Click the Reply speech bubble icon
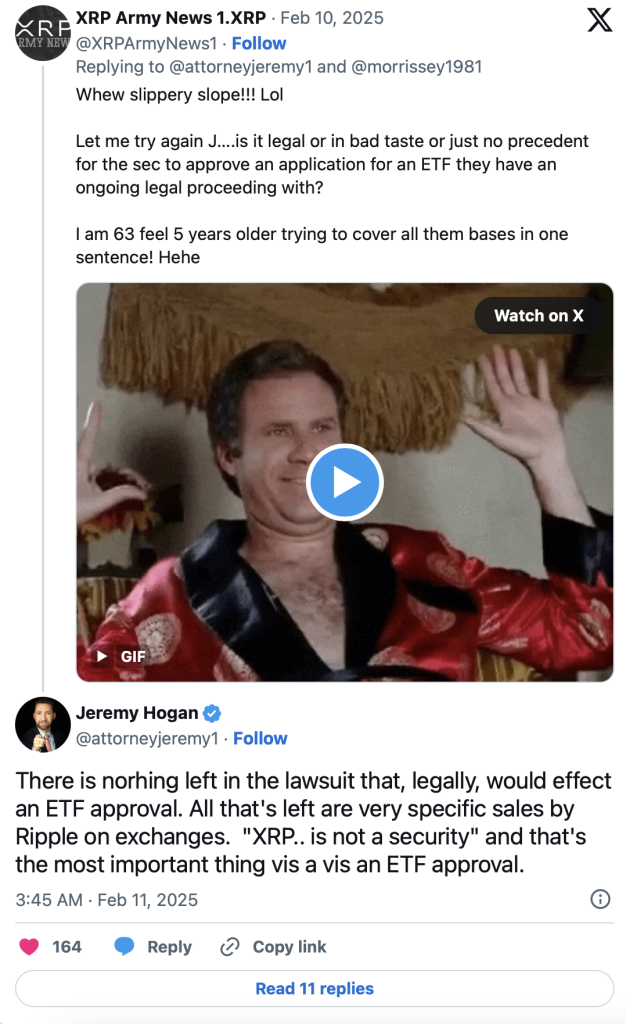The image size is (626, 1024). 124,946
